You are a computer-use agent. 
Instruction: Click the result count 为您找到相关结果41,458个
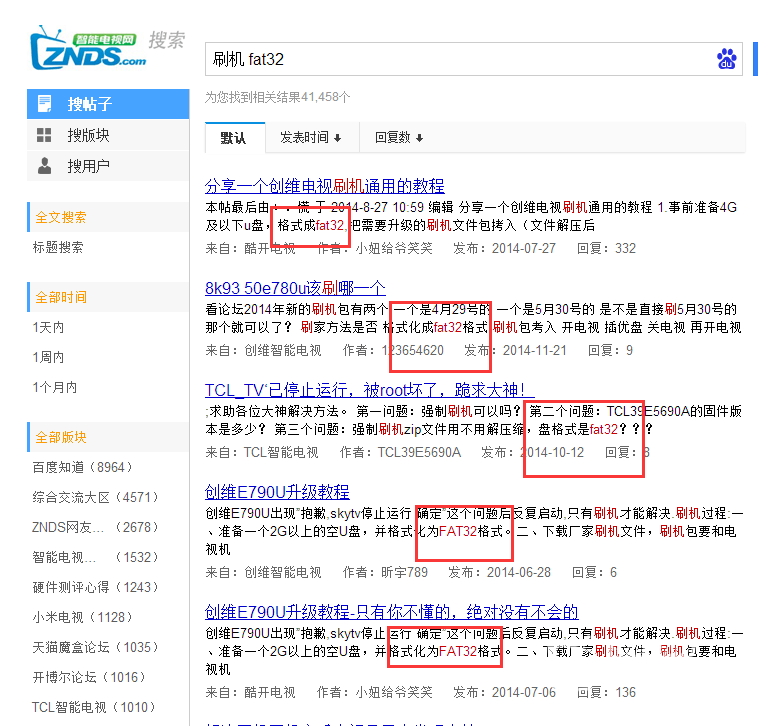point(277,98)
